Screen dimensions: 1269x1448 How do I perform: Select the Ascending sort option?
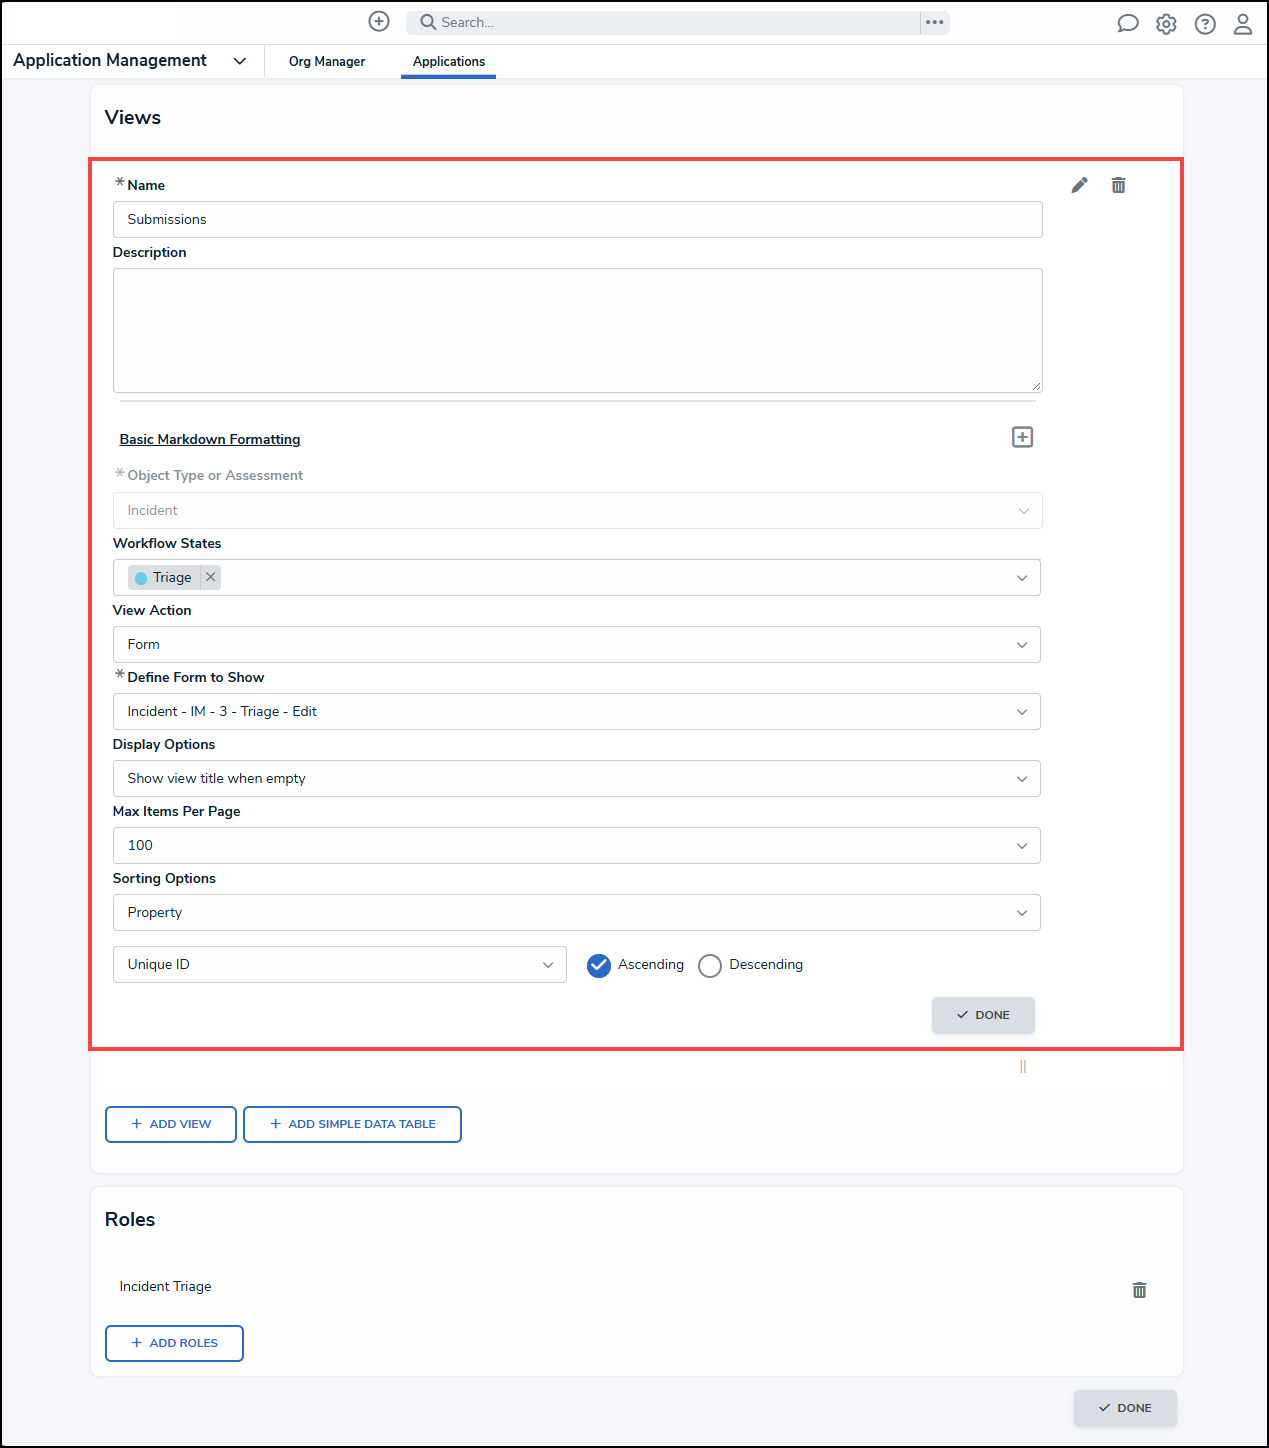tap(599, 965)
